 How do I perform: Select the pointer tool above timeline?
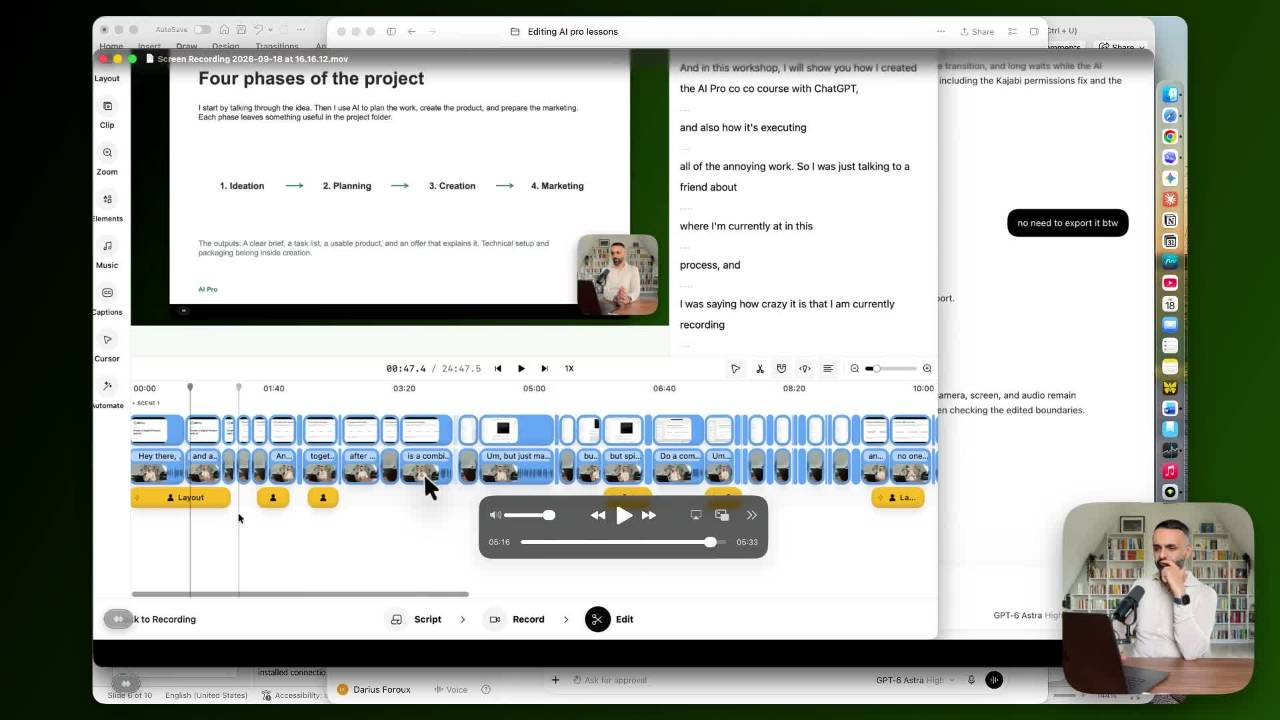pos(736,368)
